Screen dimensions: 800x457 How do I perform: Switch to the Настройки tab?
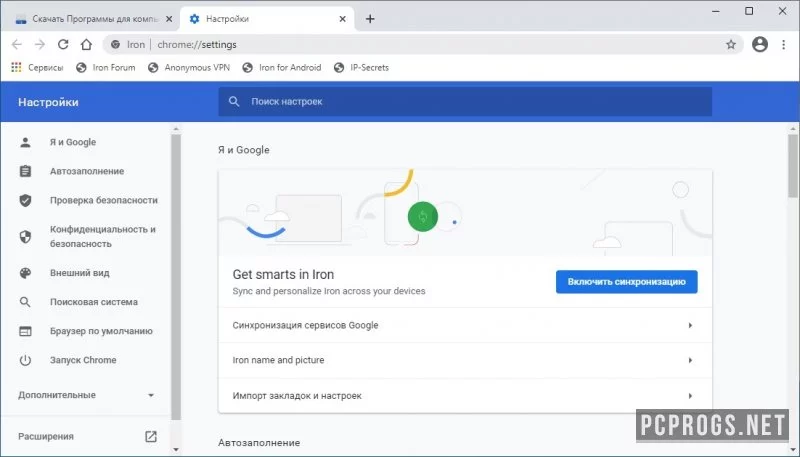pyautogui.click(x=267, y=19)
